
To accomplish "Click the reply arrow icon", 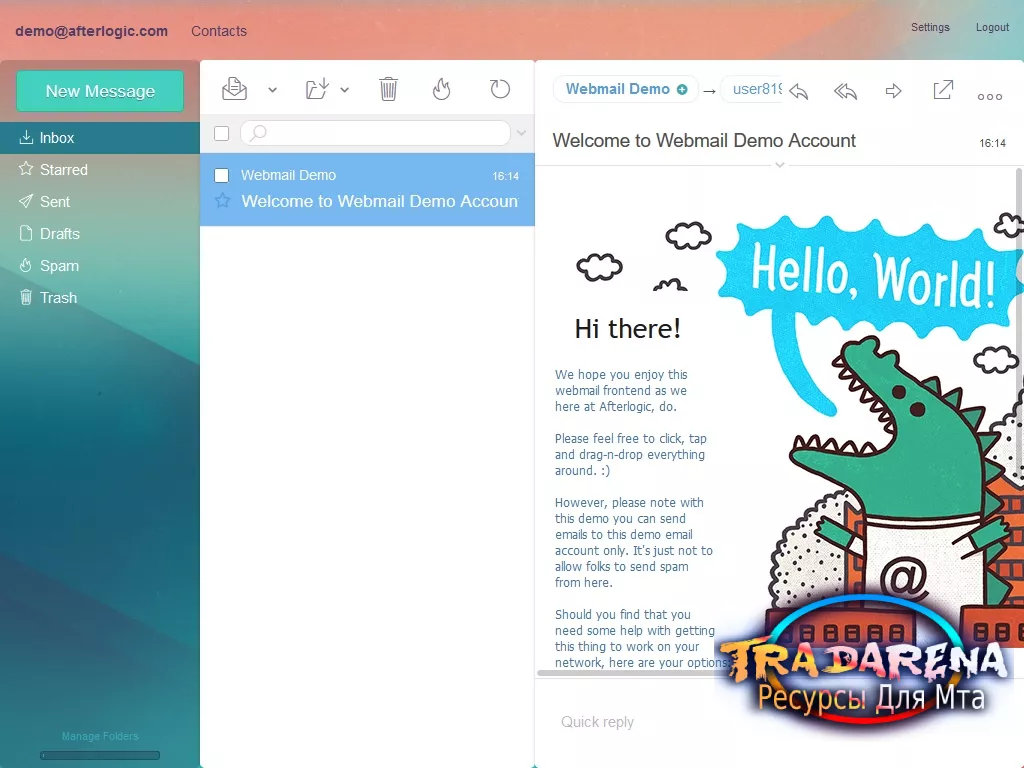I will pos(799,91).
